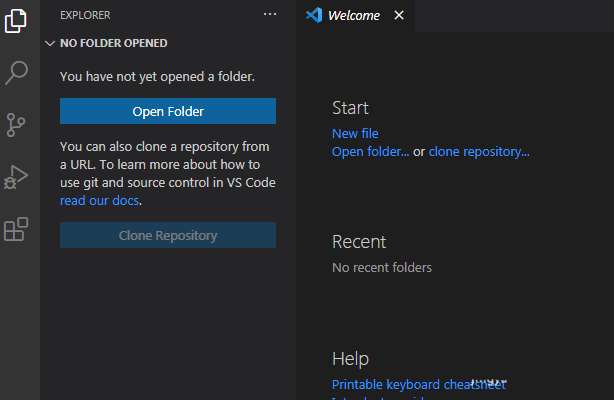This screenshot has height=400, width=614.
Task: Click the VS Code logo on Welcome tab
Action: pyautogui.click(x=313, y=15)
